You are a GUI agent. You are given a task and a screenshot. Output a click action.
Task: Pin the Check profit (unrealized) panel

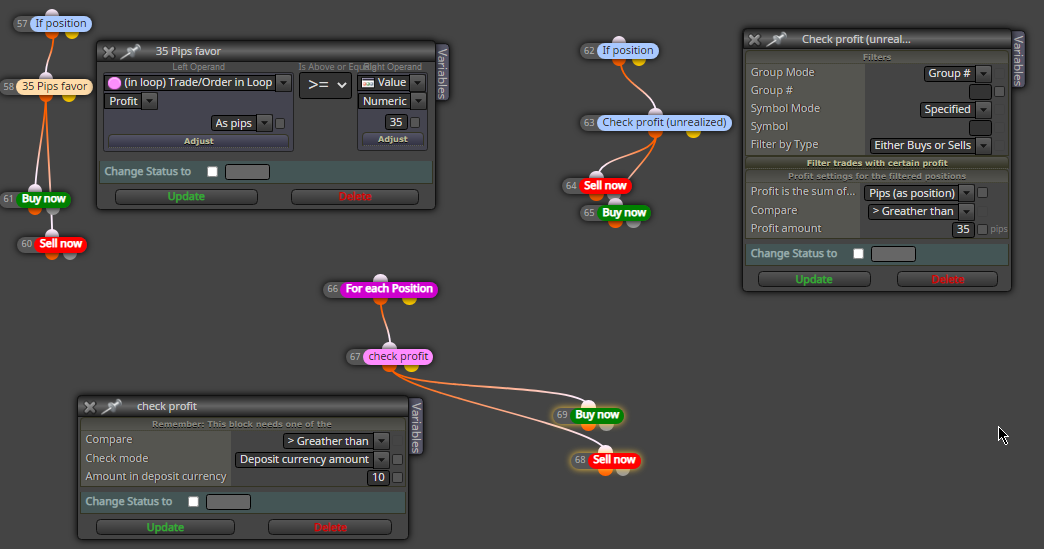776,39
